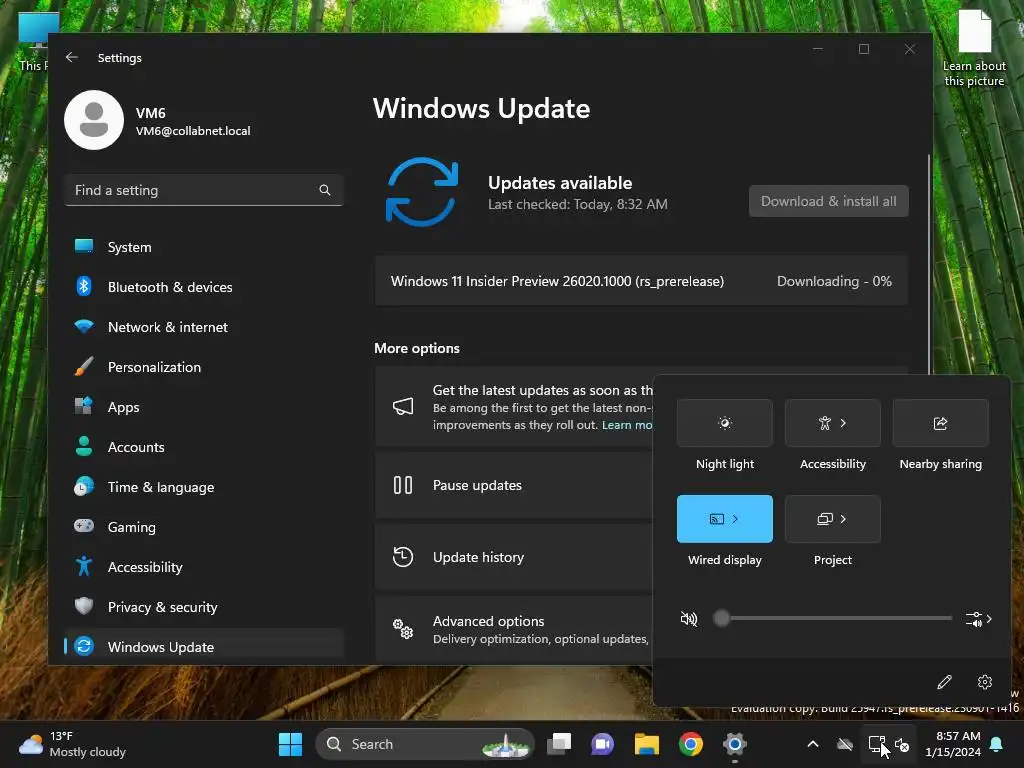Viewport: 1024px width, 768px height.
Task: Toggle the Nearby sharing quick setting
Action: point(940,423)
